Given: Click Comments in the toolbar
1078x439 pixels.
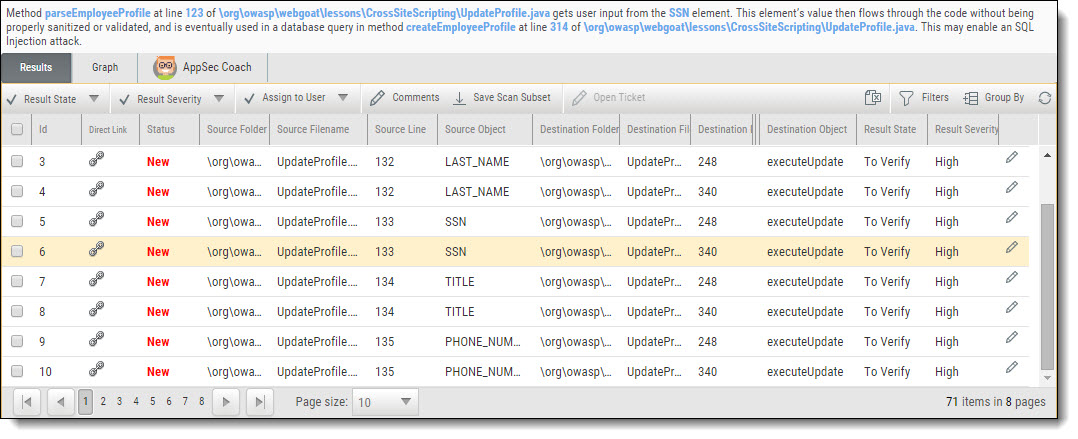Looking at the screenshot, I should (404, 98).
